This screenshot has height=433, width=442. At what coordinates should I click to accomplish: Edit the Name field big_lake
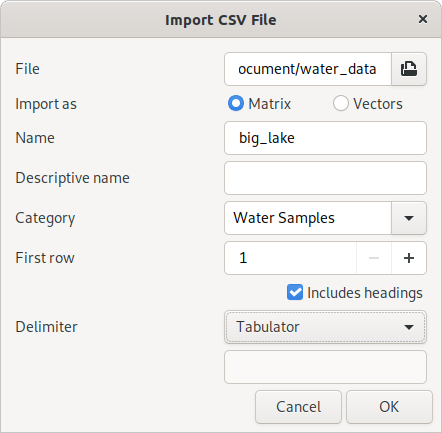(325, 138)
